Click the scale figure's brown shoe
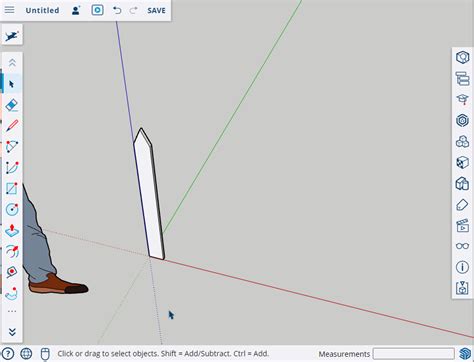This screenshot has width=474, height=362. coord(58,284)
